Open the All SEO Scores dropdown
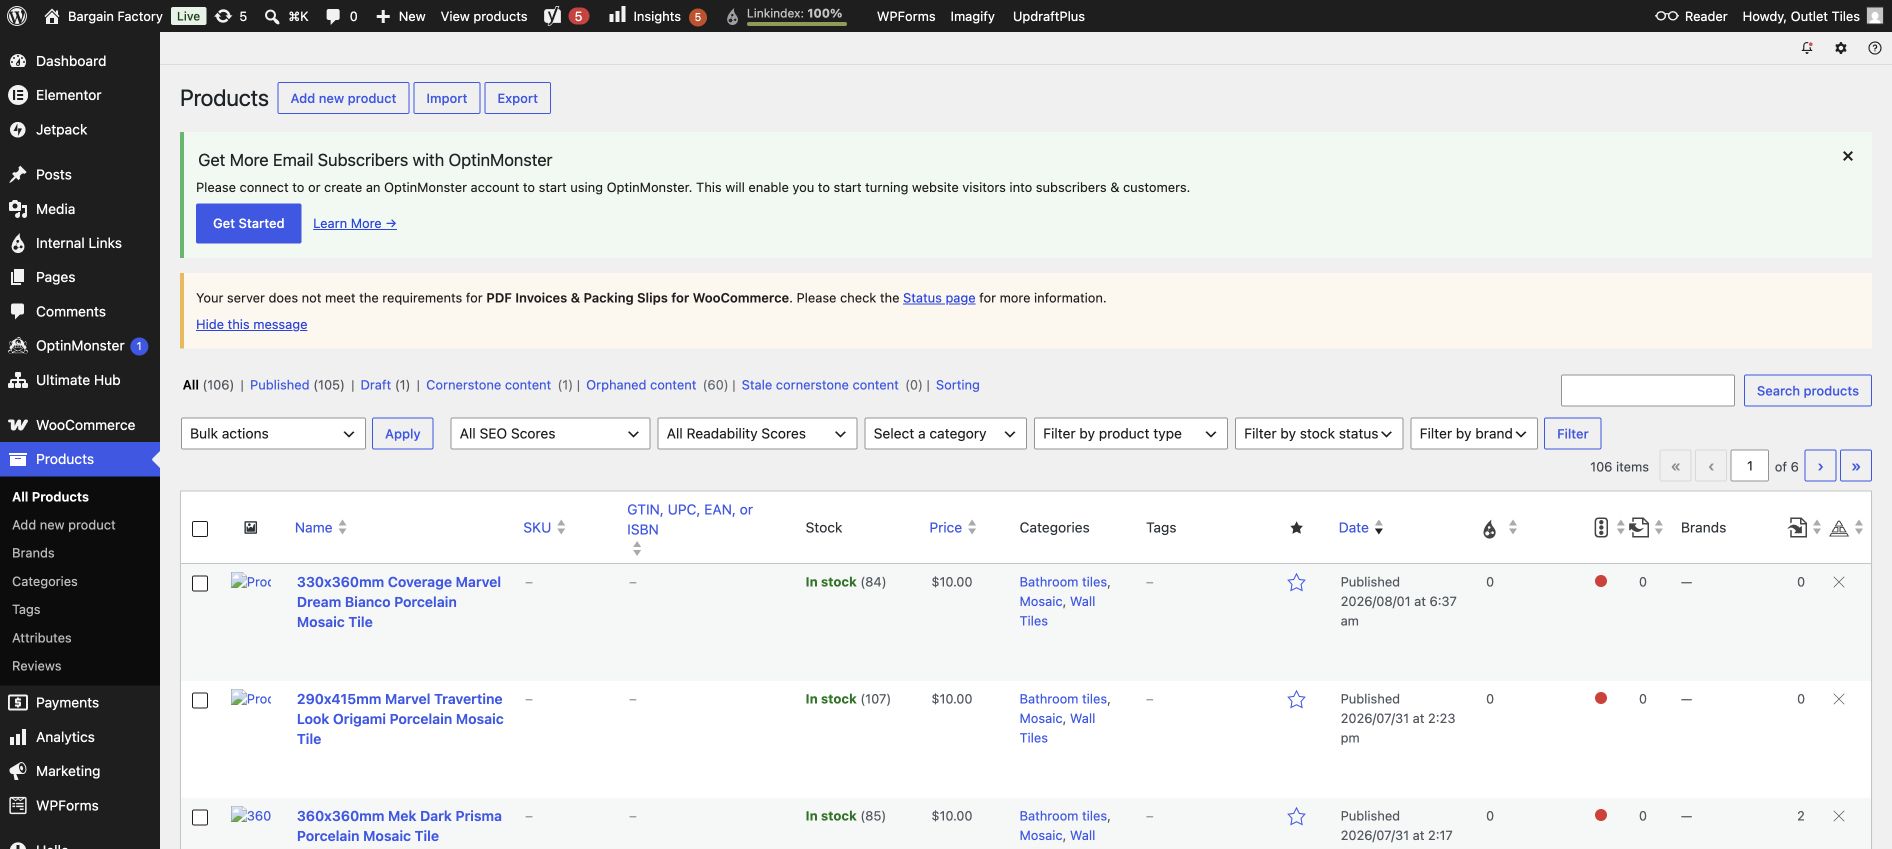The image size is (1892, 849). 550,433
